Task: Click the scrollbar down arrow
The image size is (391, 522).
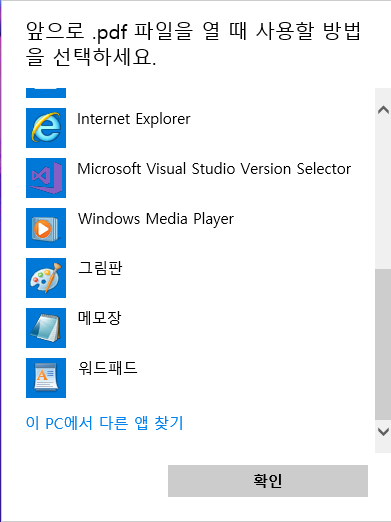Action: click(383, 432)
